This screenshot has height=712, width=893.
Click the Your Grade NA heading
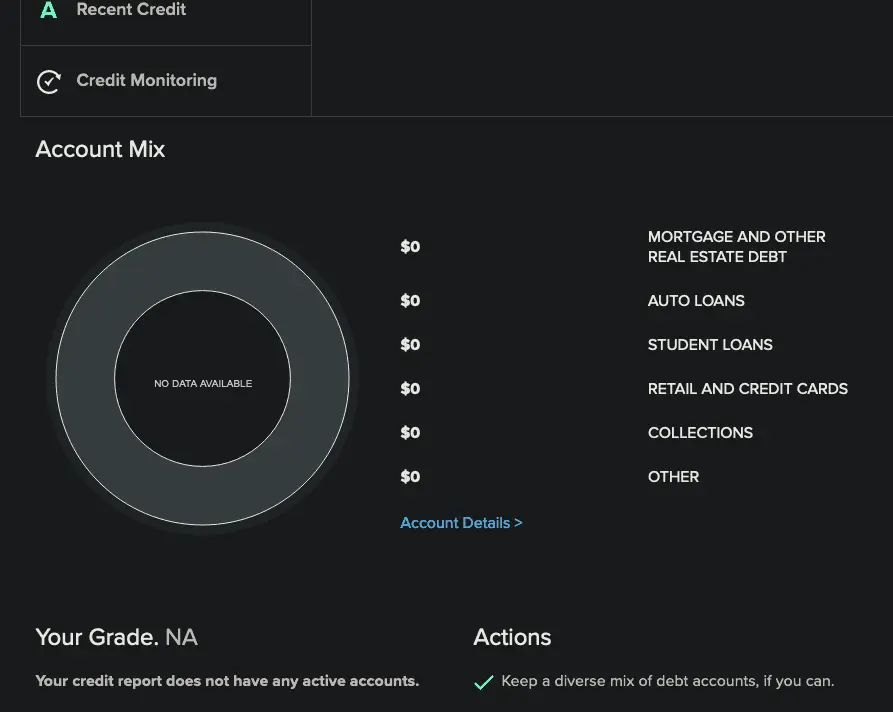point(116,638)
